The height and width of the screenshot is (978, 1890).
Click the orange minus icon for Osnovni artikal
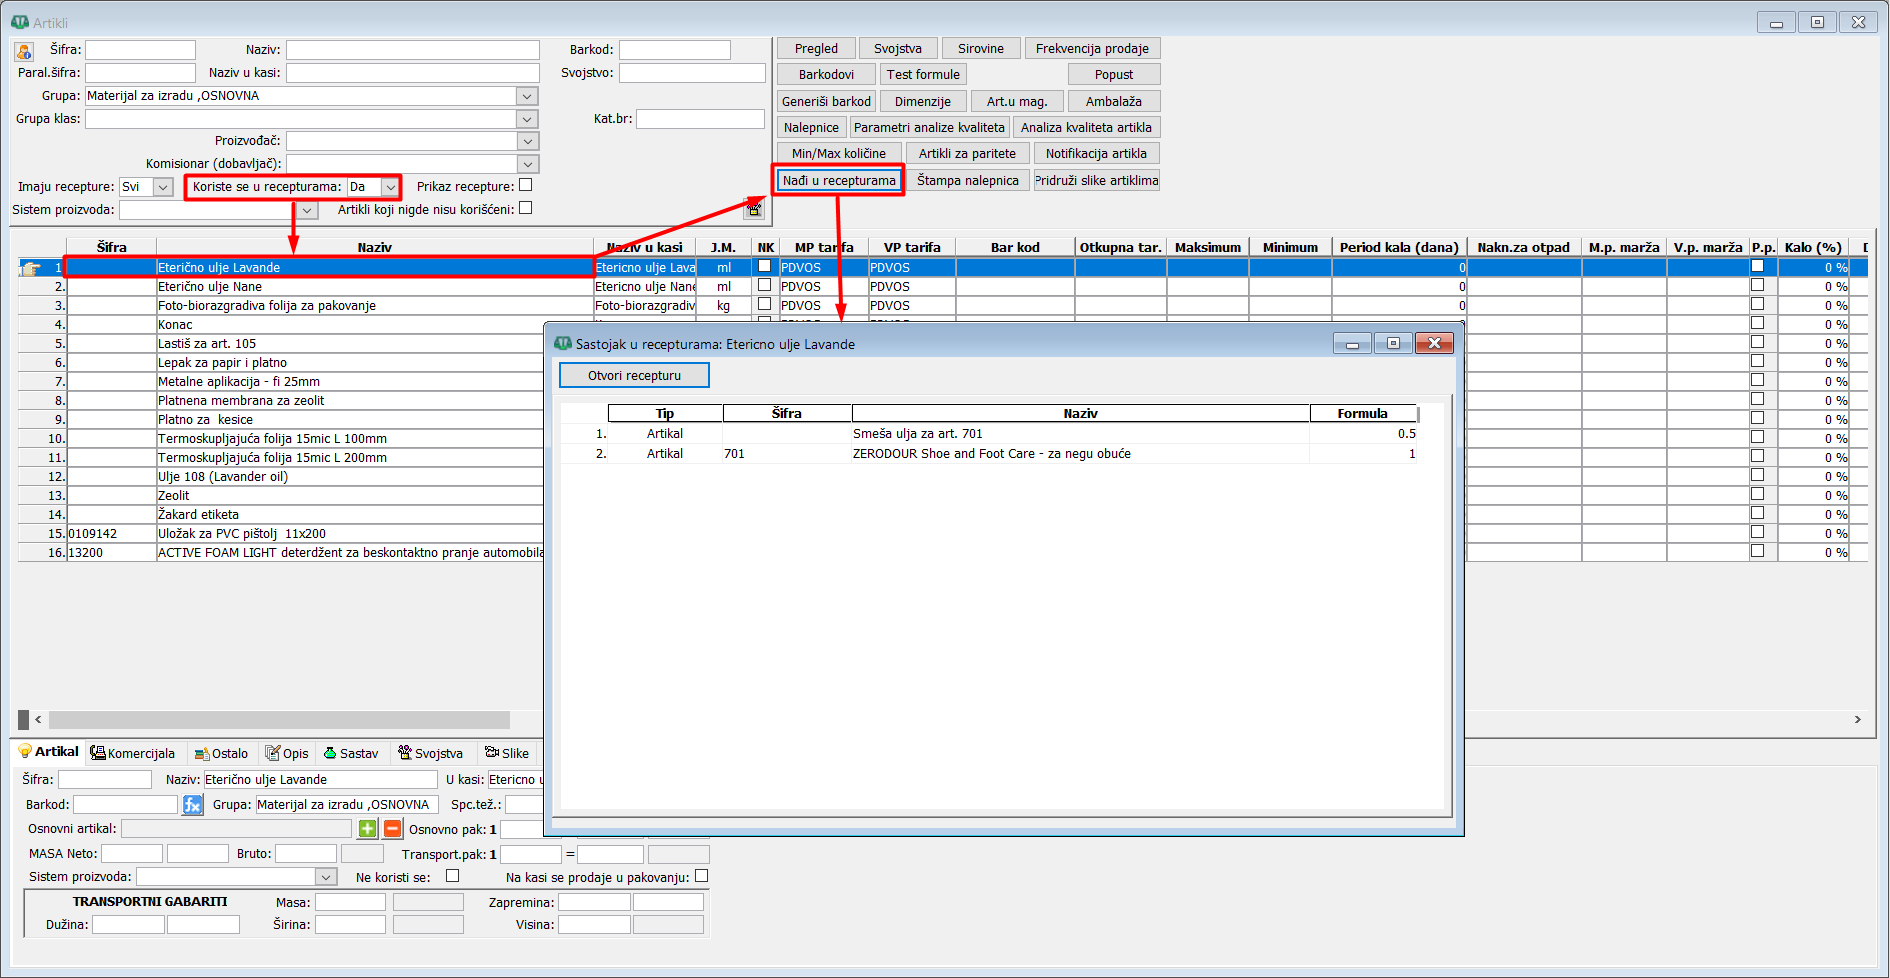(393, 829)
